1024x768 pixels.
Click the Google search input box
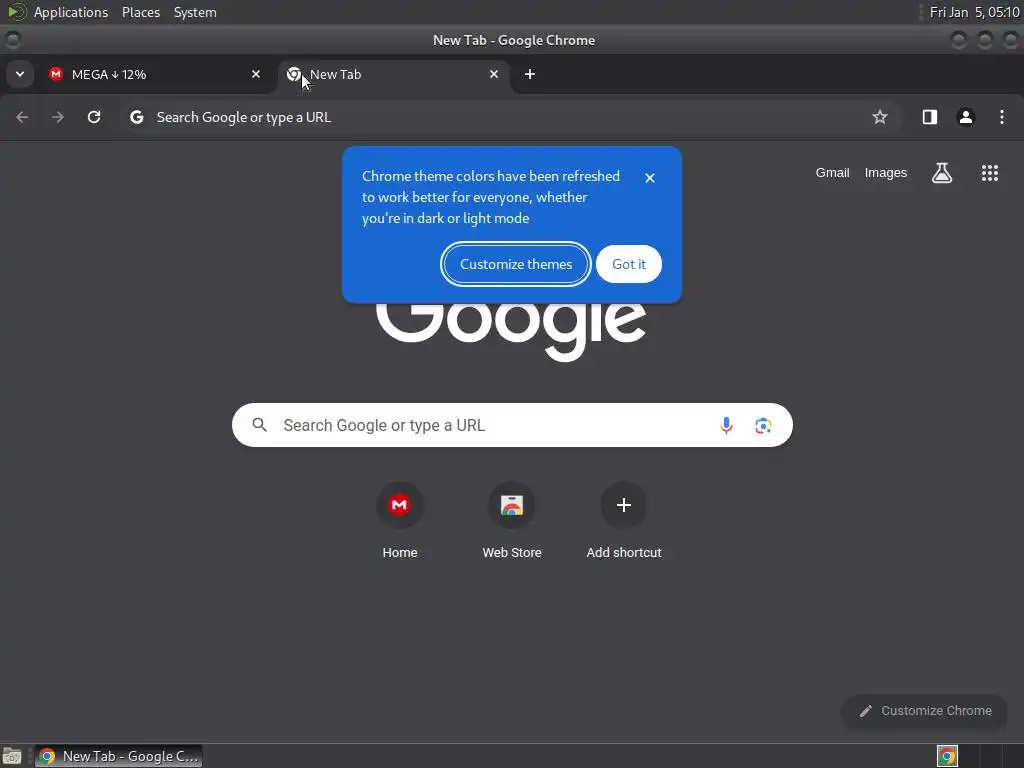click(512, 425)
